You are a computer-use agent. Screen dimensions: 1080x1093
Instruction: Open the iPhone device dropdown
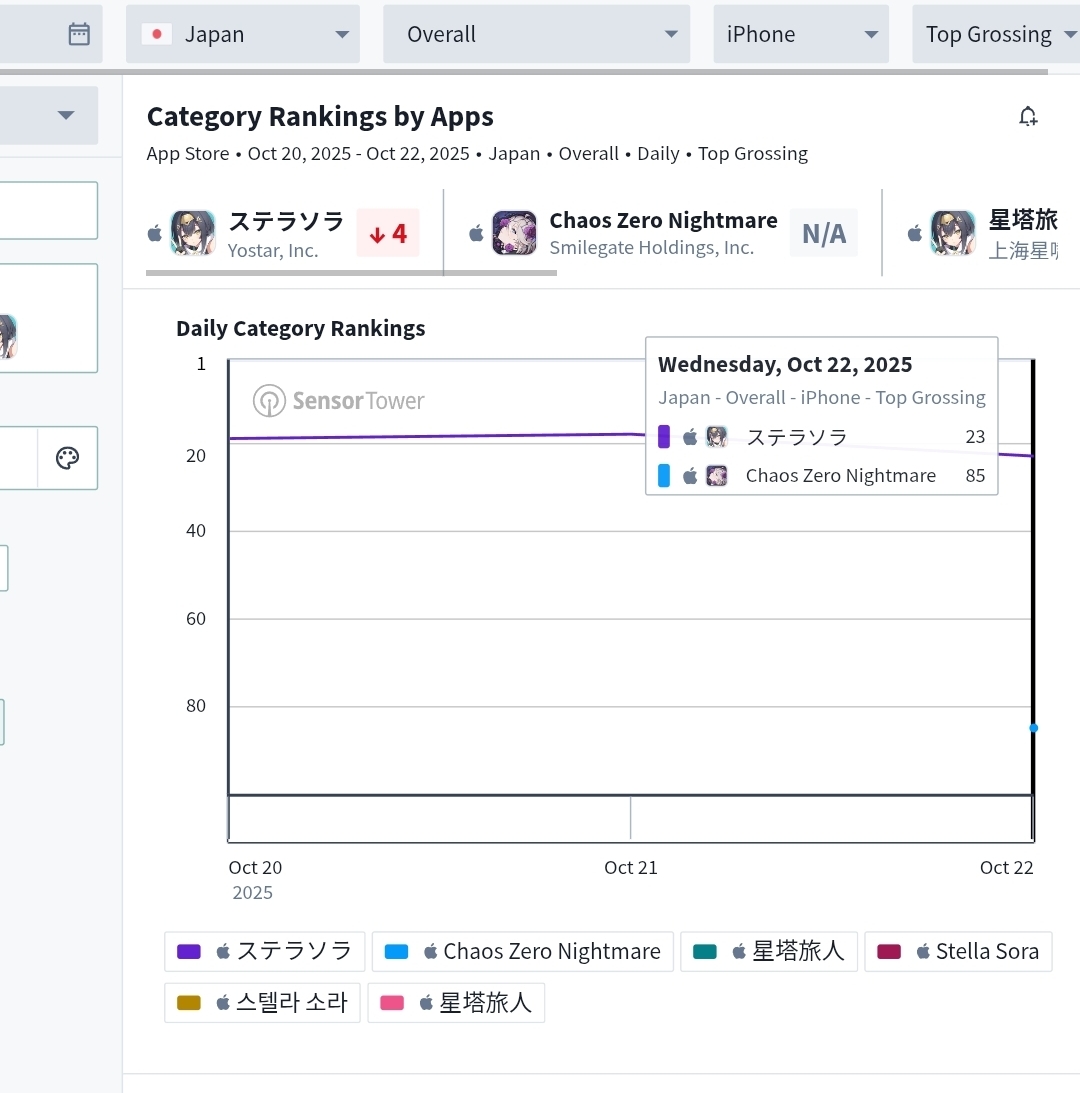point(801,34)
